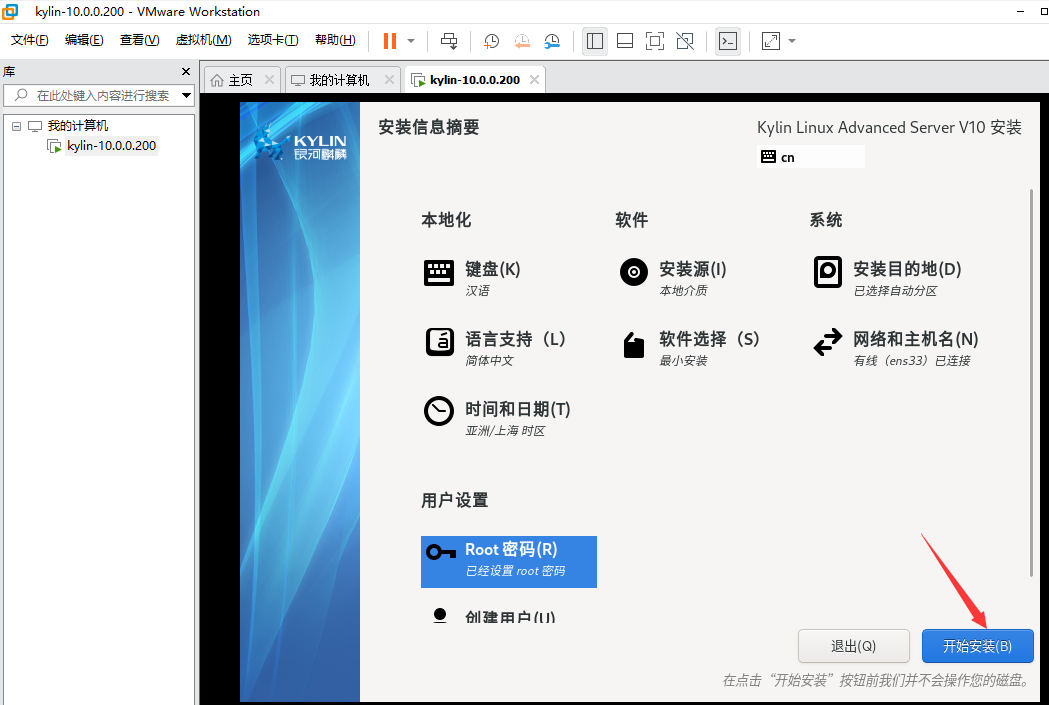Click the send Ctrl+Alt+Del icon

coord(449,41)
